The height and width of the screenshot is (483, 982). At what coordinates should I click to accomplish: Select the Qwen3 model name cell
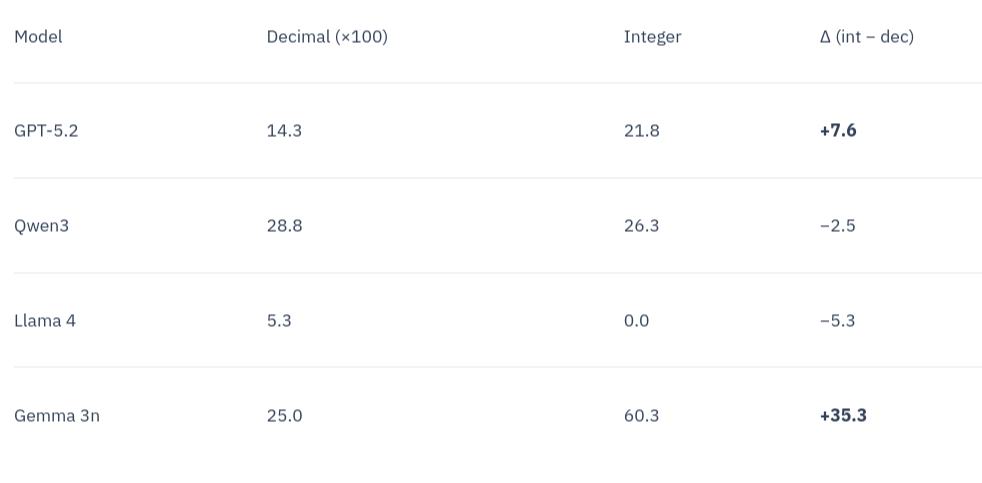(41, 226)
